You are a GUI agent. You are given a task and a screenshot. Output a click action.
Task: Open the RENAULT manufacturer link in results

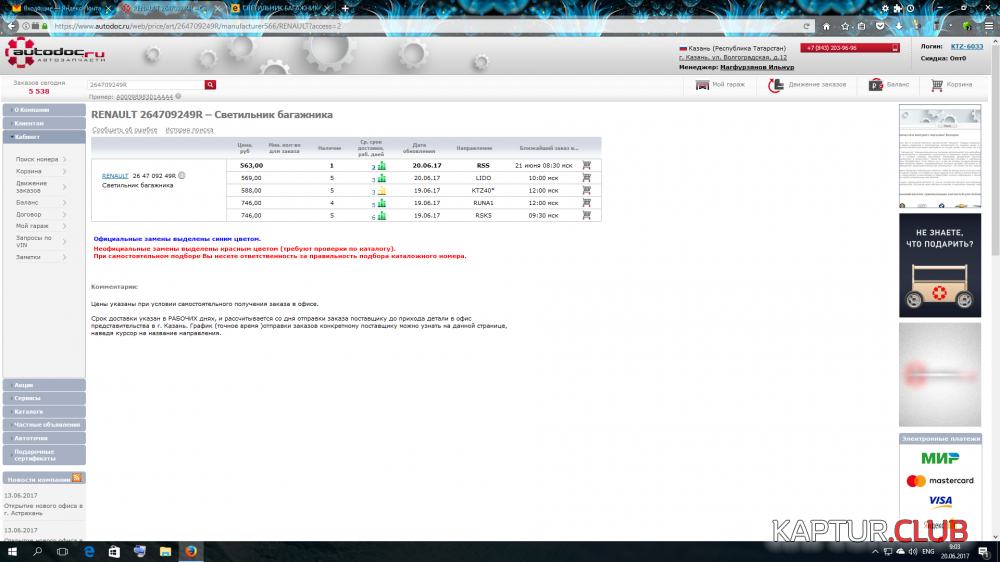[115, 175]
